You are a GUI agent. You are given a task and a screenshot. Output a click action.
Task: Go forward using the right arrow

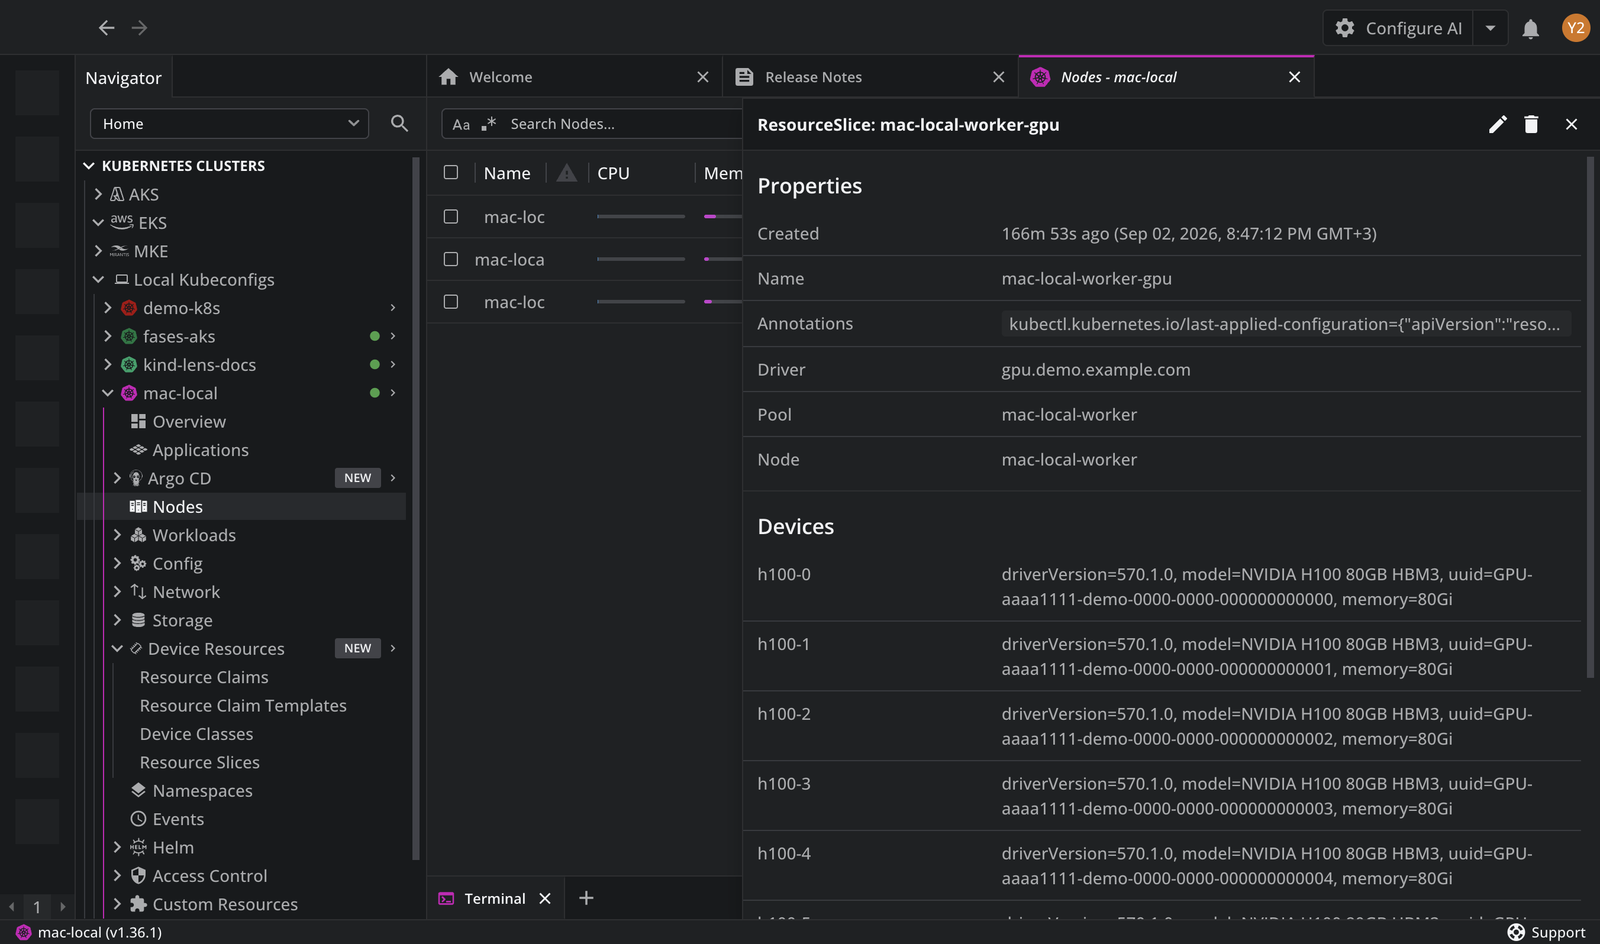(x=140, y=28)
